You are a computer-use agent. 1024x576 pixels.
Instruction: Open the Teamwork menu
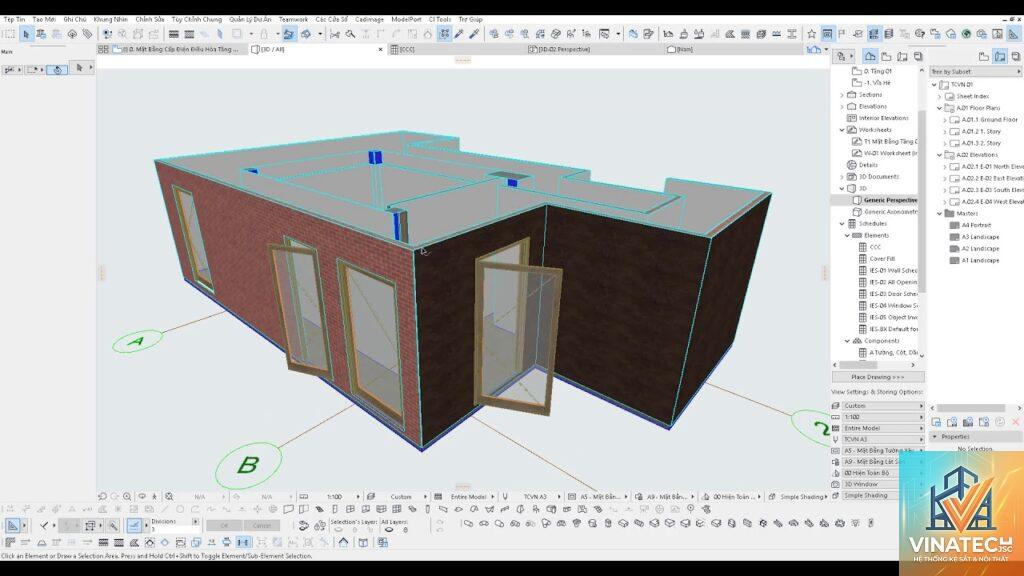(293, 20)
